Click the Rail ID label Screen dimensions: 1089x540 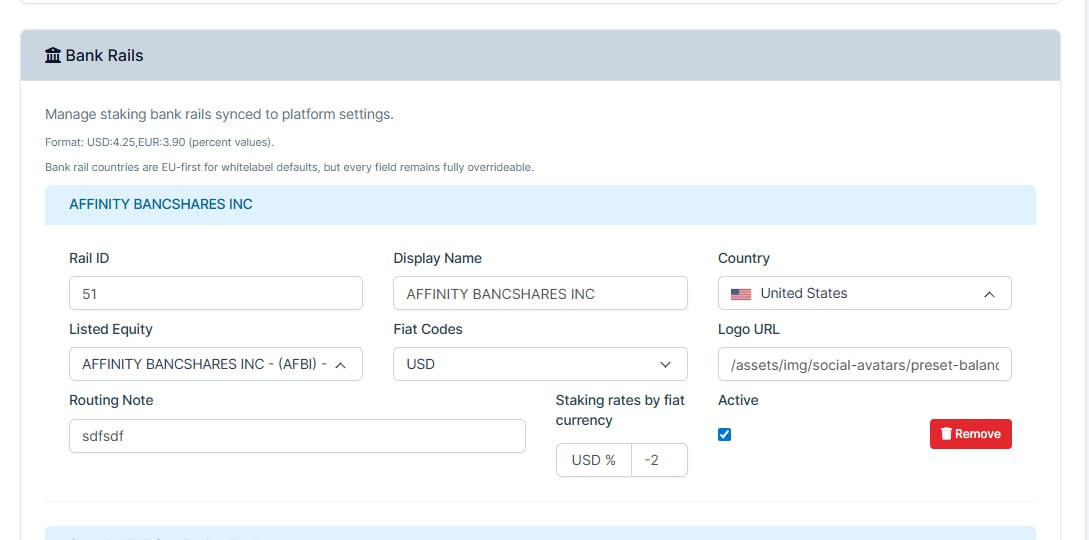pyautogui.click(x=89, y=258)
